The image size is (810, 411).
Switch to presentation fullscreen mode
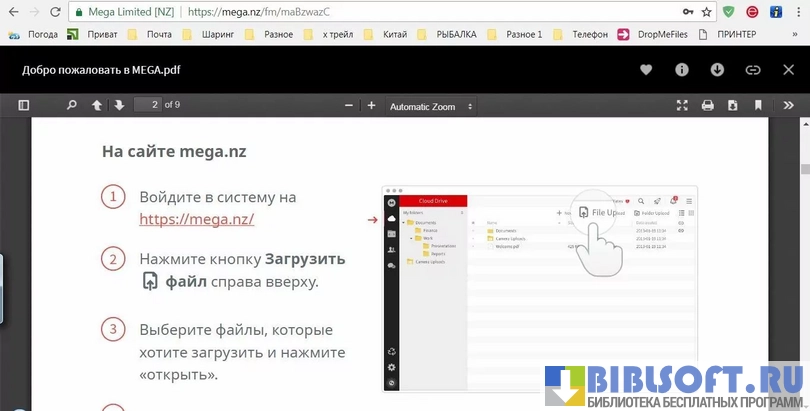[683, 105]
